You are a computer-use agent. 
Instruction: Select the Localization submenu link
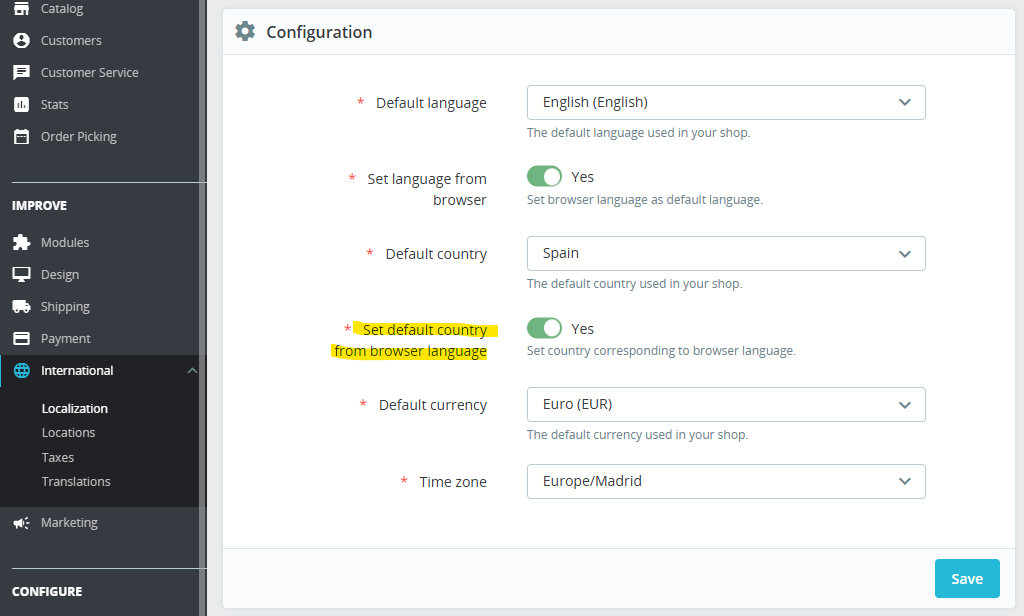[76, 408]
